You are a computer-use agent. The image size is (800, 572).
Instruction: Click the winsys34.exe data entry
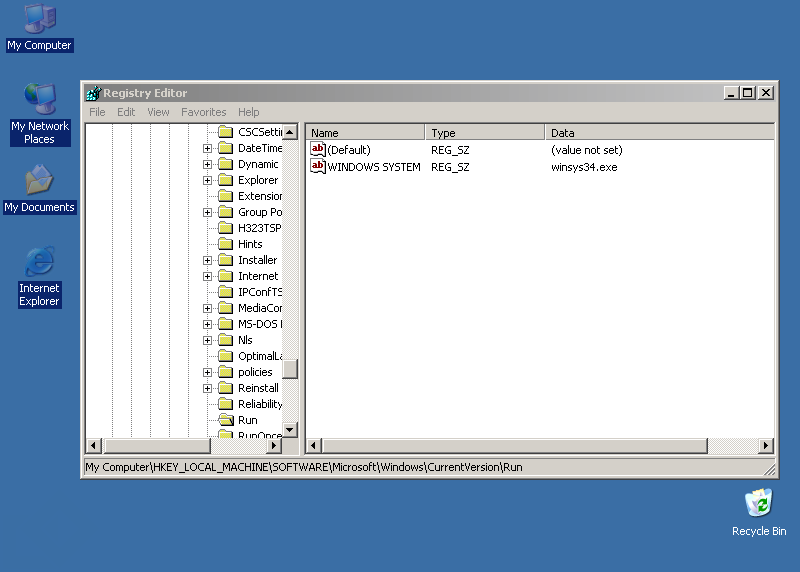click(584, 167)
